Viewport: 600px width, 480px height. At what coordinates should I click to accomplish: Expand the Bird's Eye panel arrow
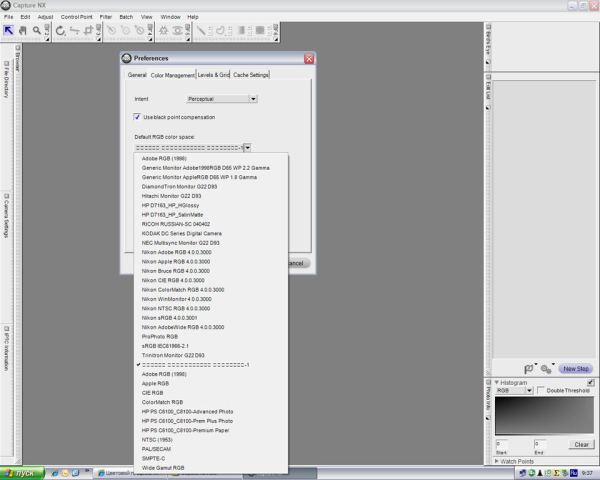488,62
